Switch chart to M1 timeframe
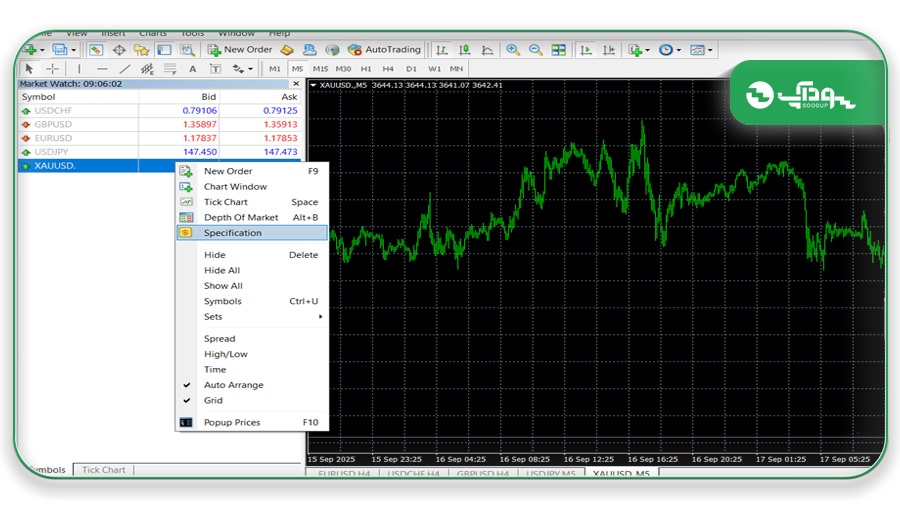 [x=275, y=69]
